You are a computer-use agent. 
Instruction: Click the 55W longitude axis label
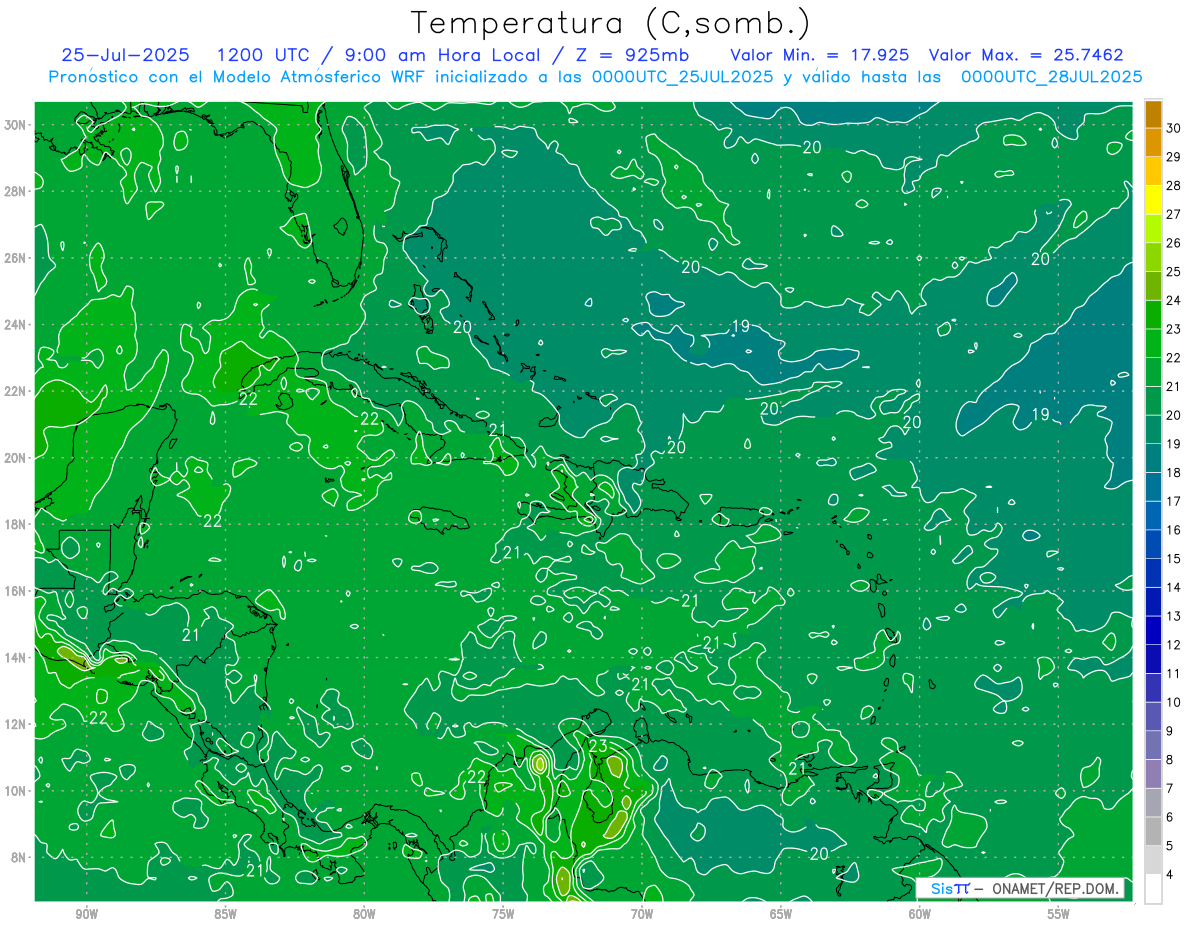coord(1059,914)
